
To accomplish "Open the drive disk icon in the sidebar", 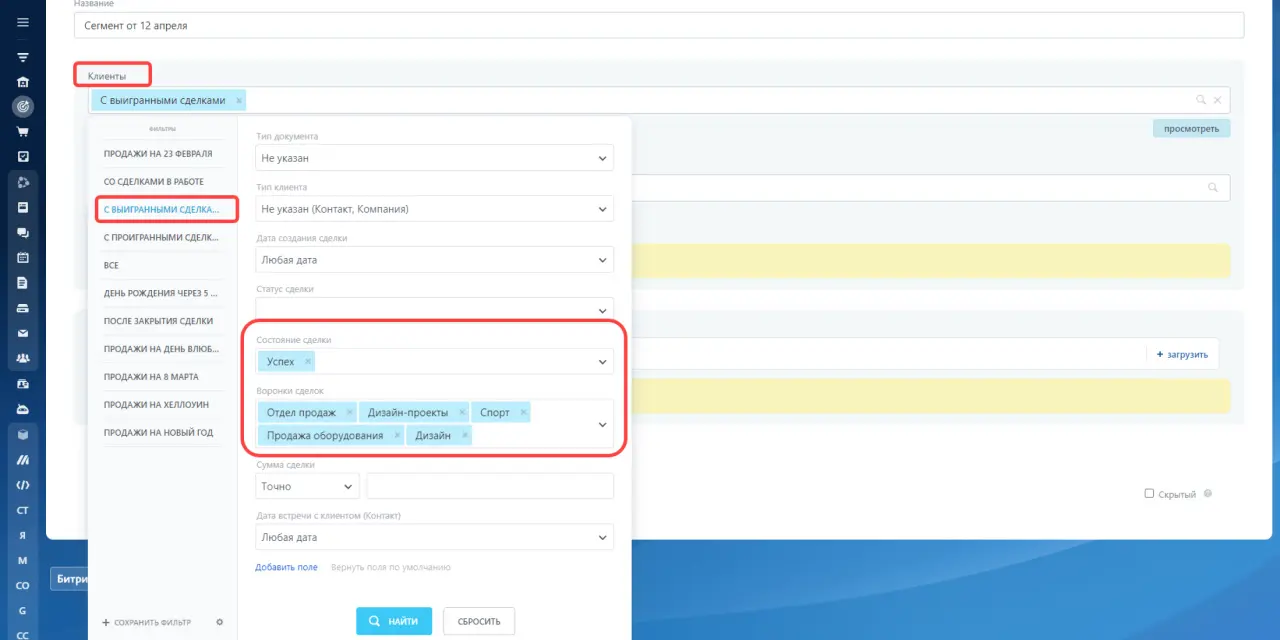I will 22,308.
